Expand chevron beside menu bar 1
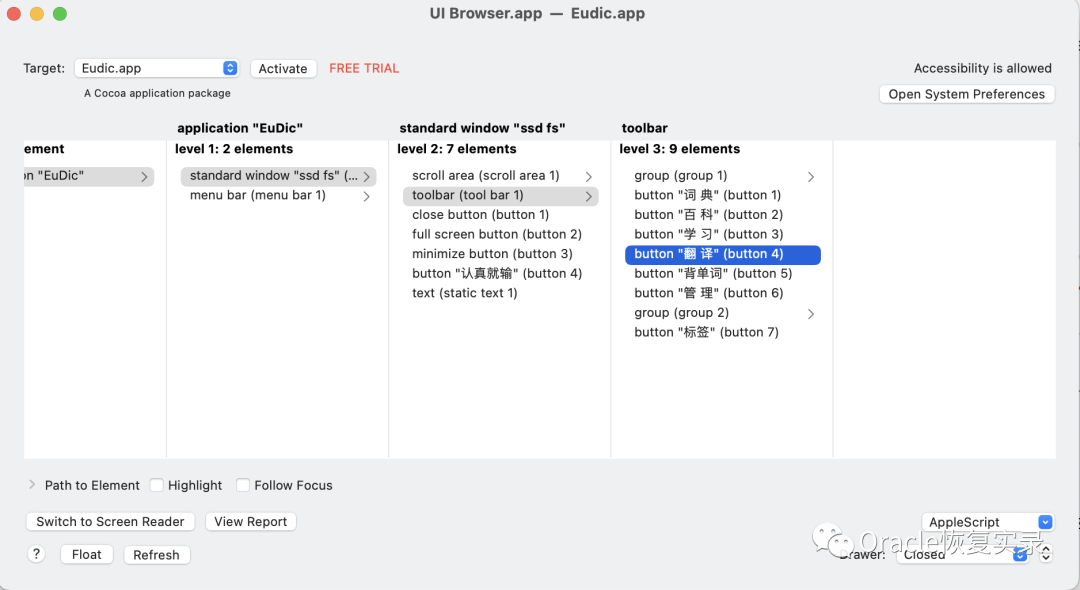1080x590 pixels. (366, 196)
